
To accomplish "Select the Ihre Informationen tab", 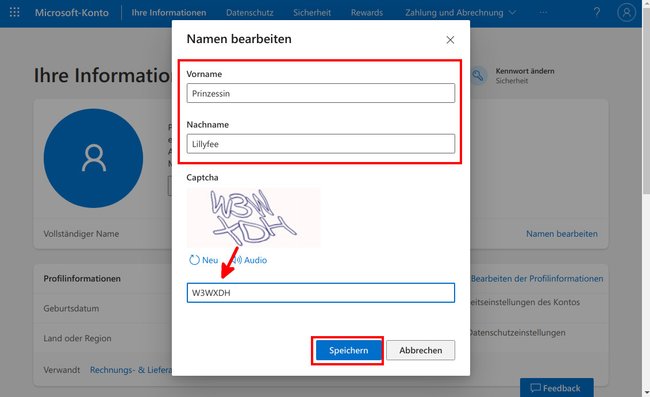I will [x=169, y=12].
